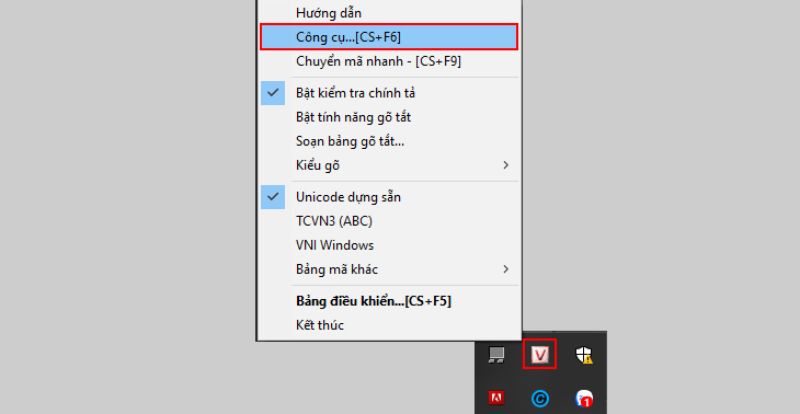
Task: Open the Unikey tray icon
Action: tap(539, 354)
